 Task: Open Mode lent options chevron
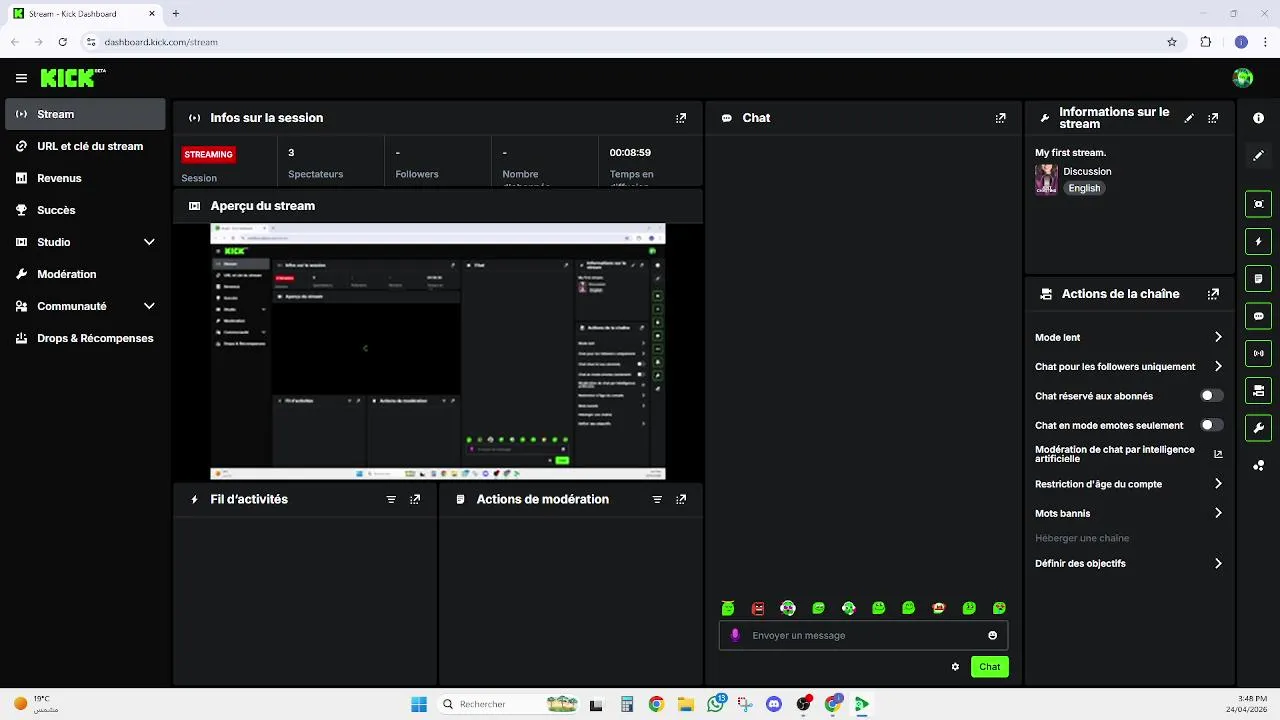coord(1218,337)
